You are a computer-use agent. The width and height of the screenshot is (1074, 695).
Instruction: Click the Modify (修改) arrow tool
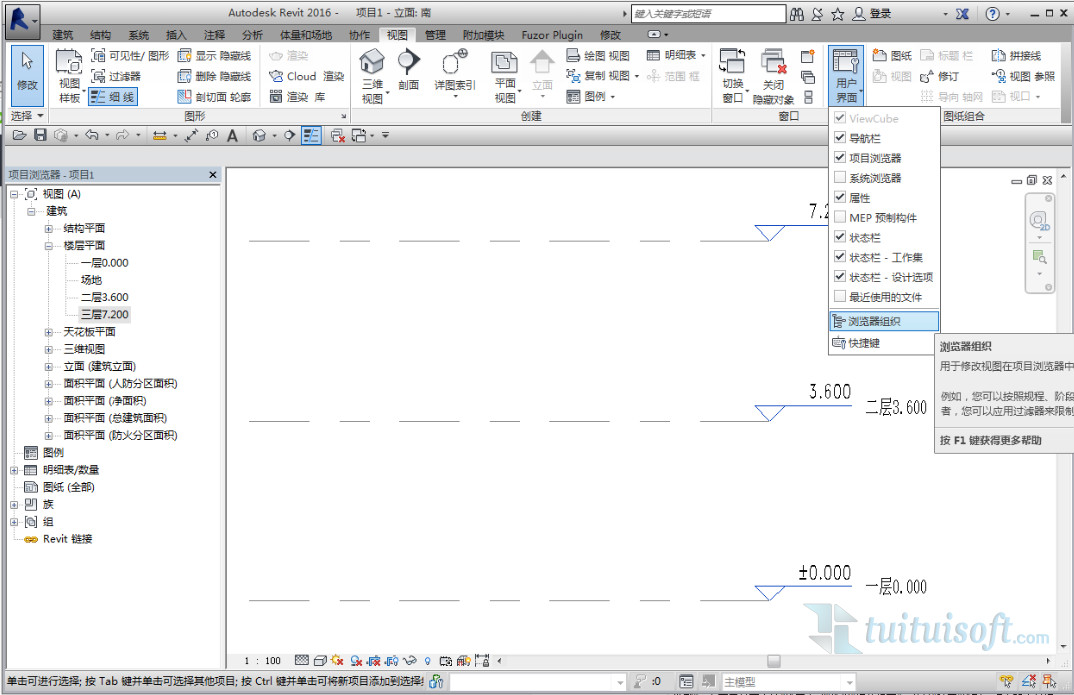(27, 68)
